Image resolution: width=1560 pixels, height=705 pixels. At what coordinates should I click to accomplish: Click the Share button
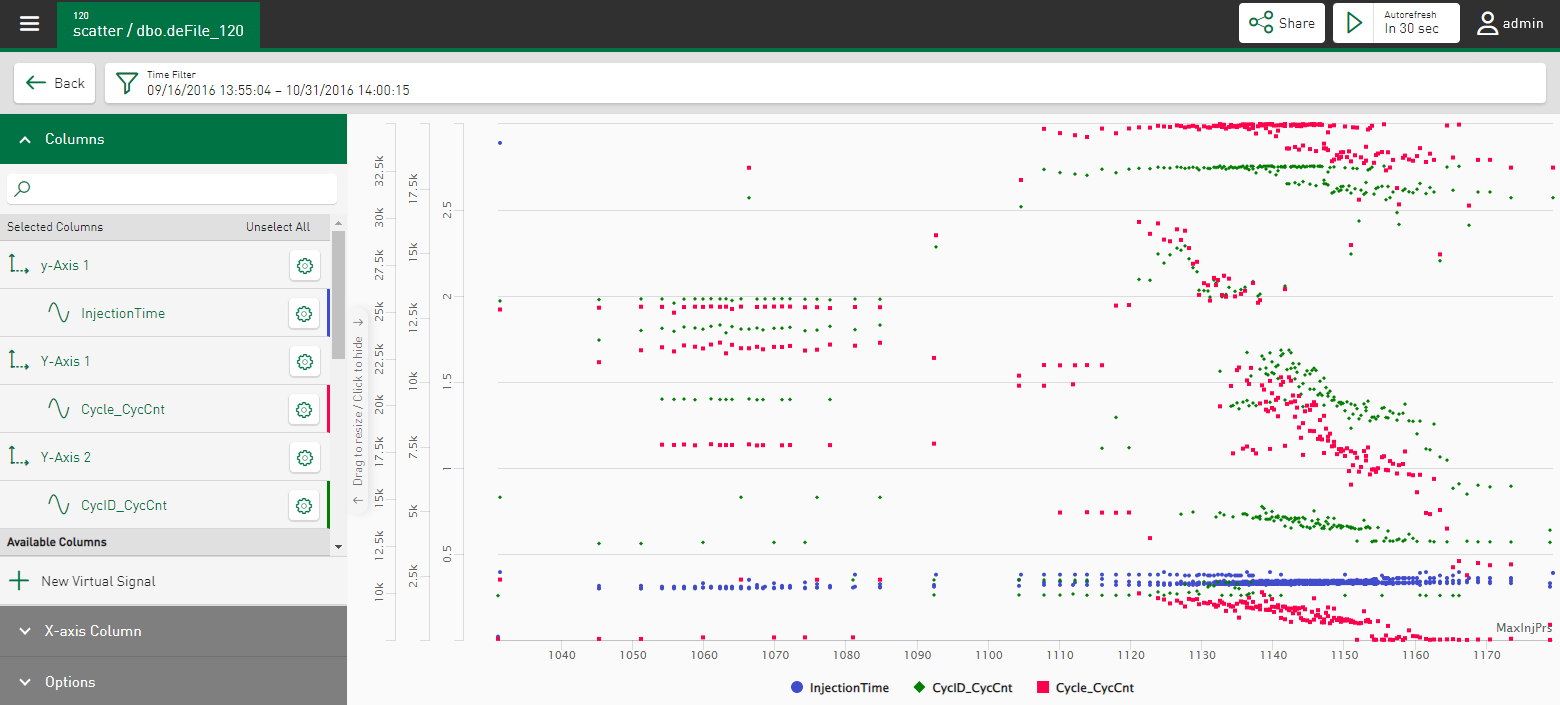1281,23
